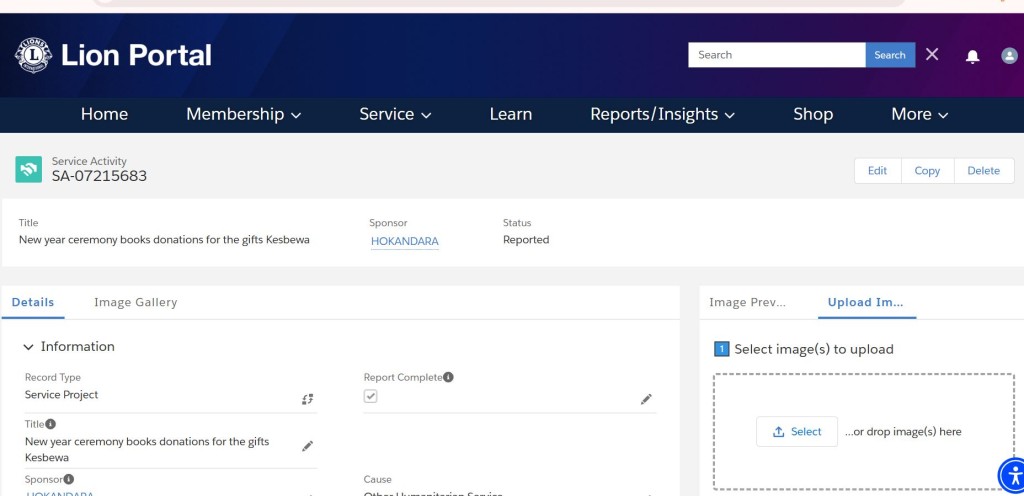Switch to the Image Preview tab

click(x=747, y=302)
